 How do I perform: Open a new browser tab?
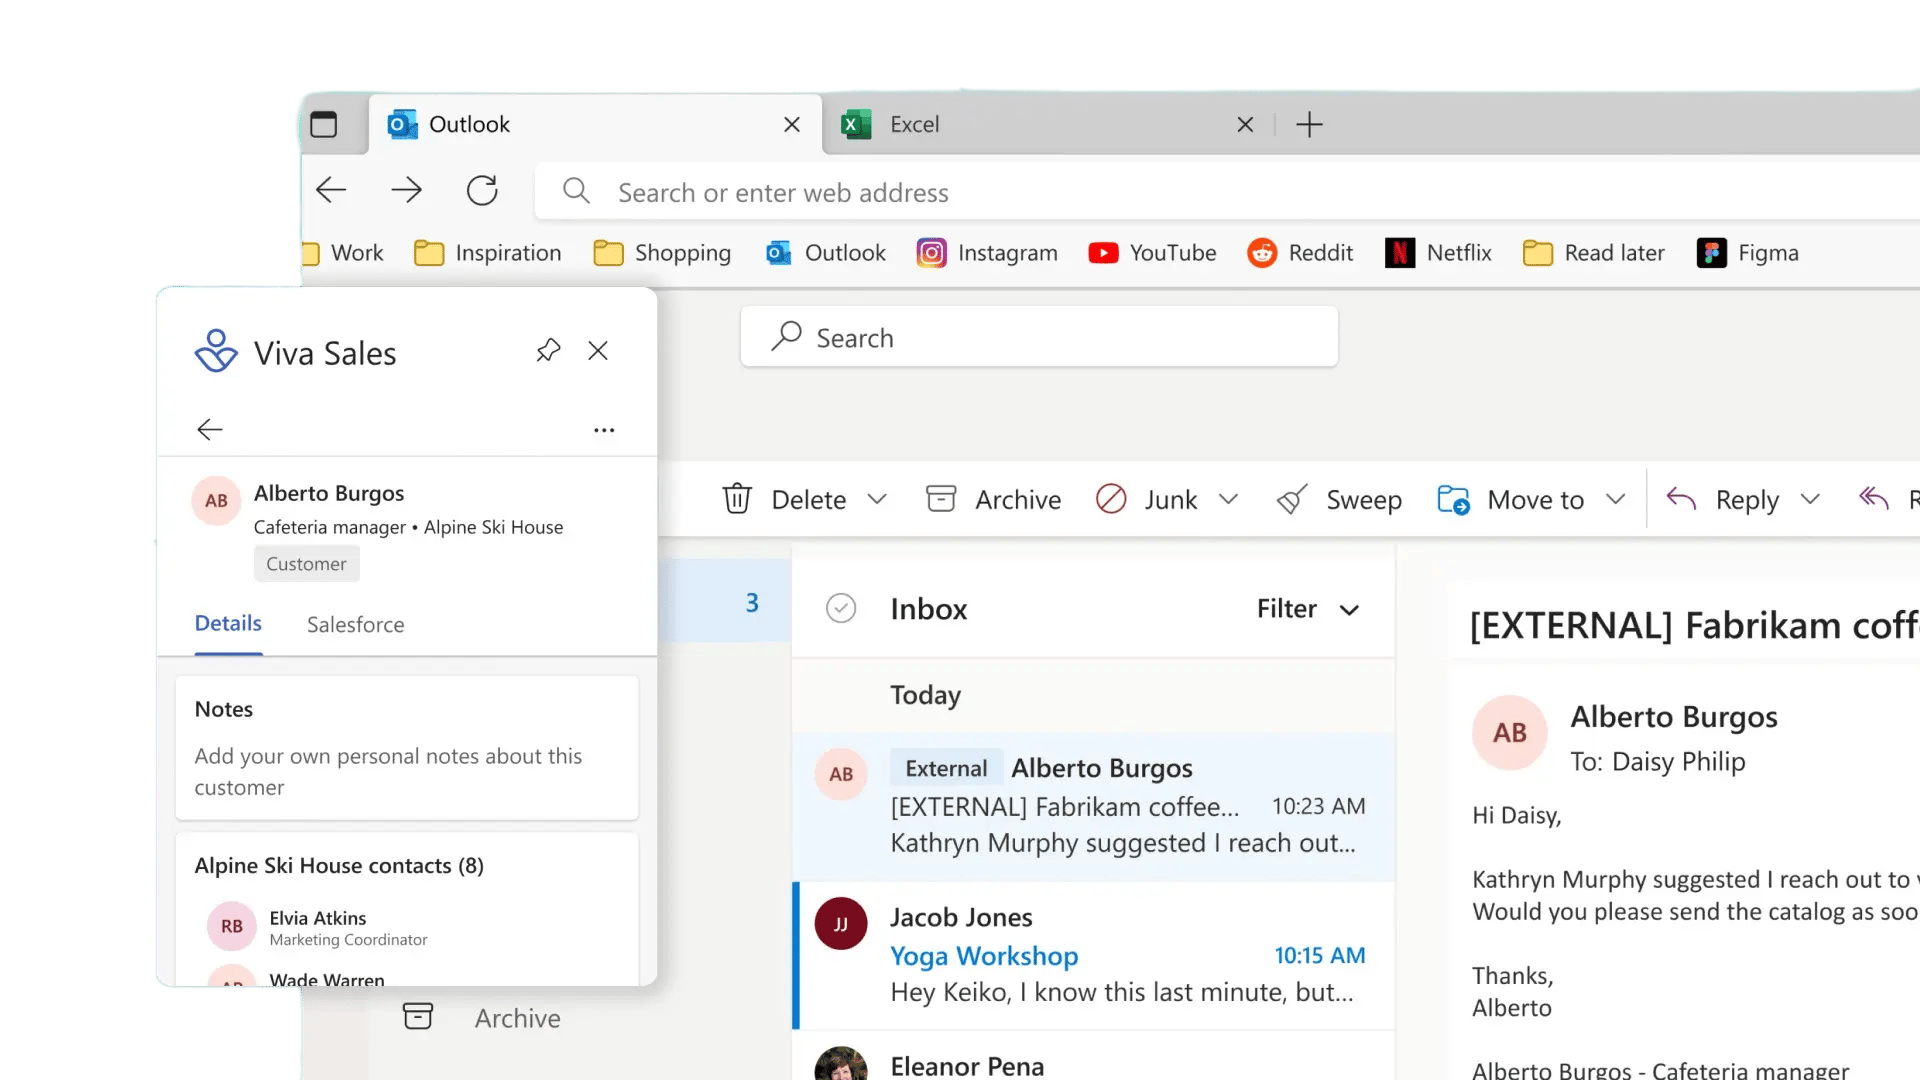[x=1309, y=125]
